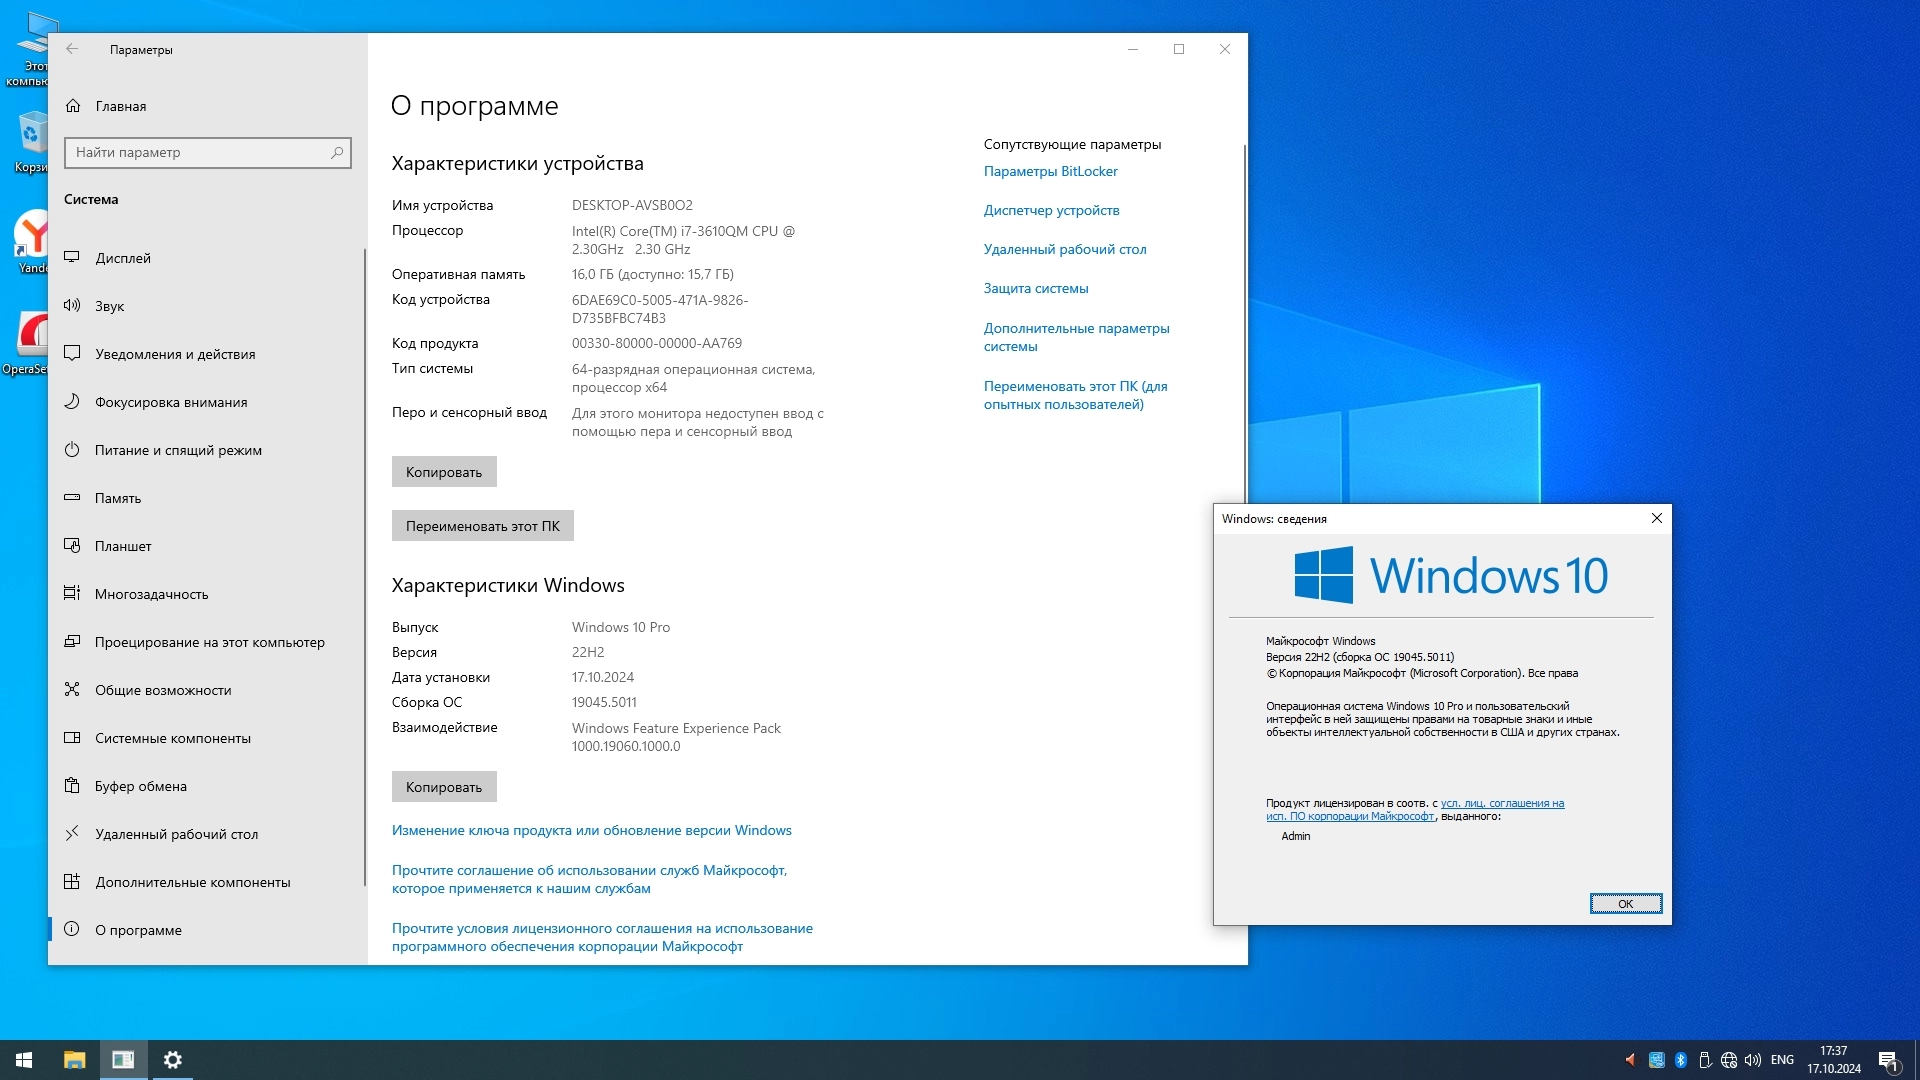Click the ENG language indicator in taskbar
The height and width of the screenshot is (1080, 1920).
tap(1782, 1060)
